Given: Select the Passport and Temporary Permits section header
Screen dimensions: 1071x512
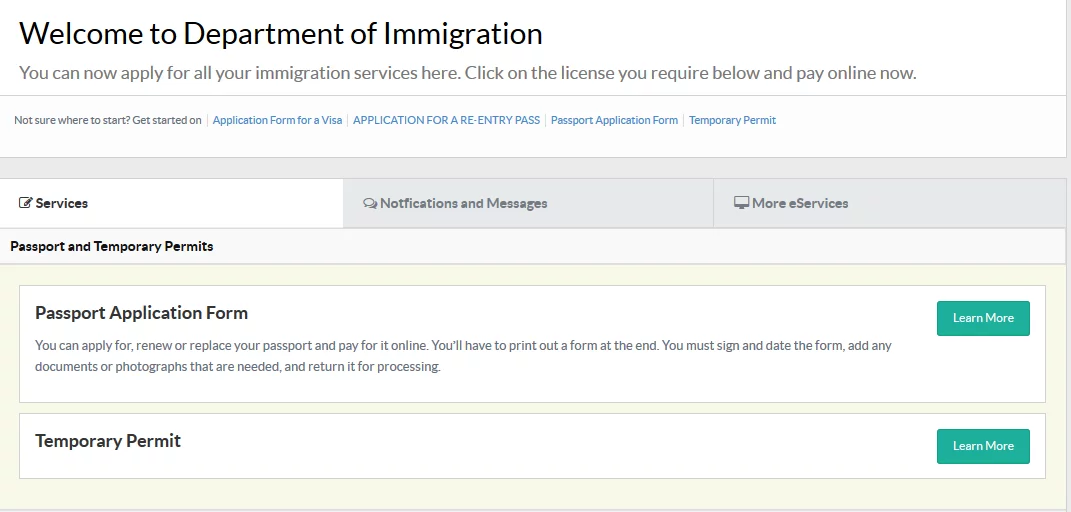Looking at the screenshot, I should (111, 246).
